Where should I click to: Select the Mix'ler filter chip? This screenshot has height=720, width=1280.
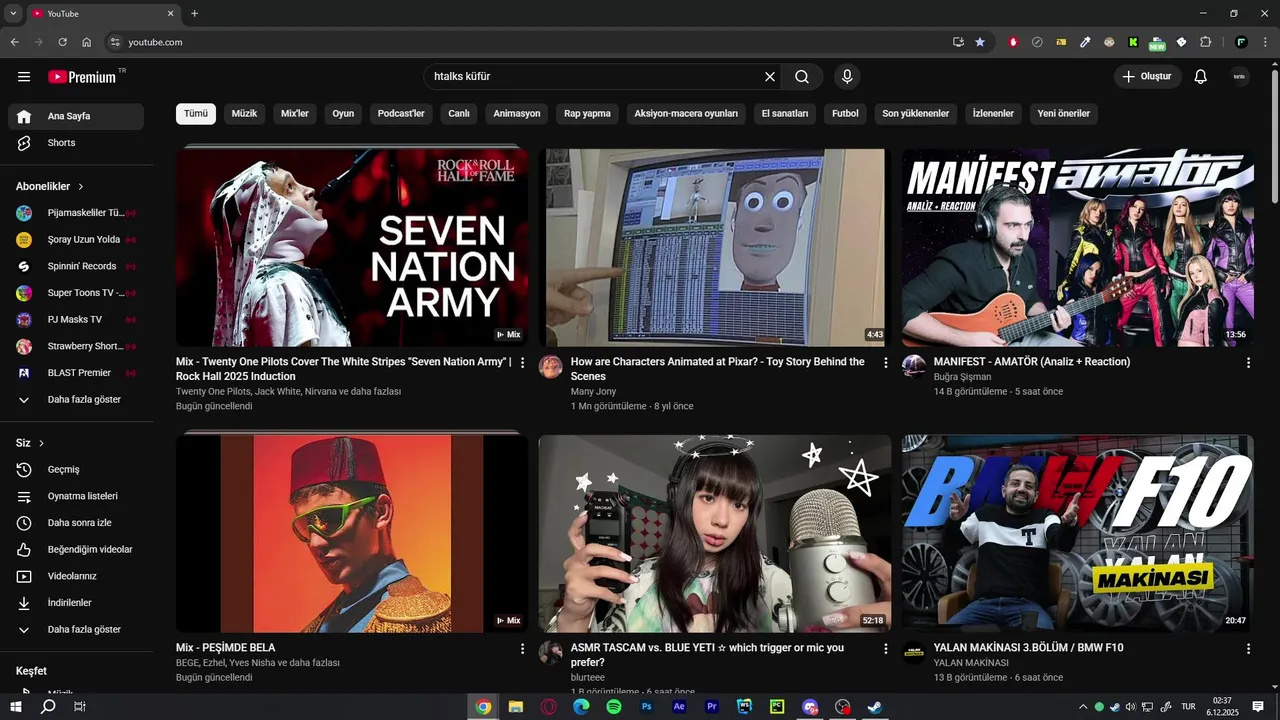tap(295, 113)
